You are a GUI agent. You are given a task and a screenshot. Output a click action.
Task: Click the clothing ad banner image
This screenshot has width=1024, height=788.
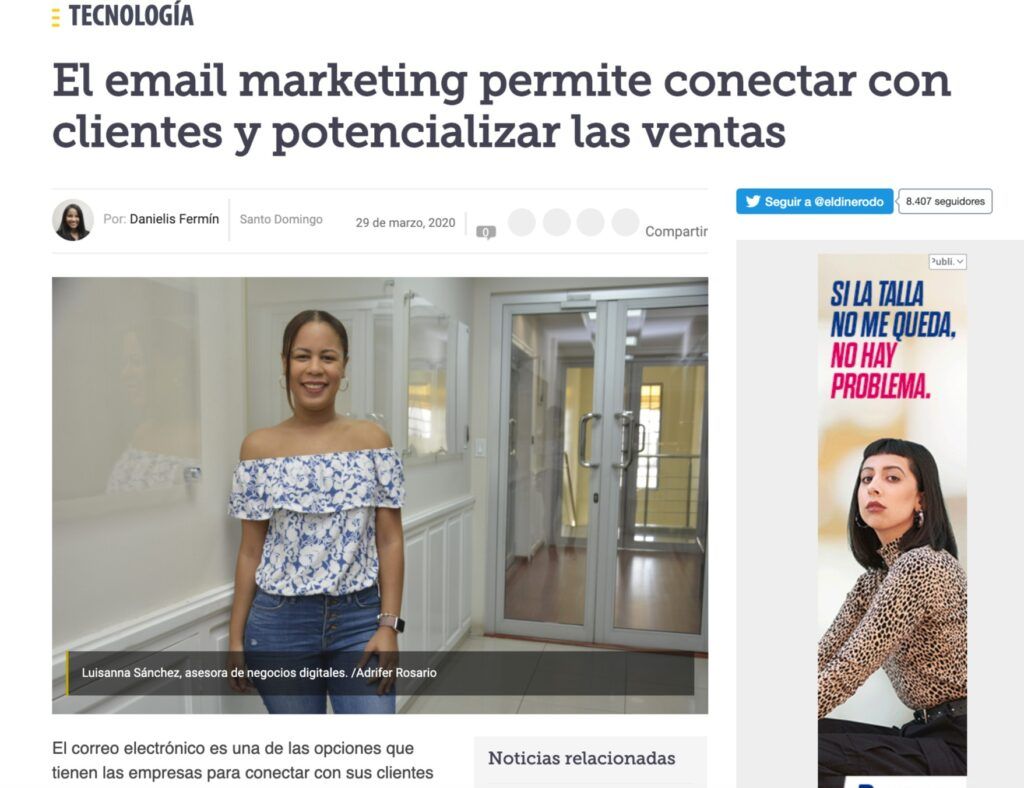892,520
